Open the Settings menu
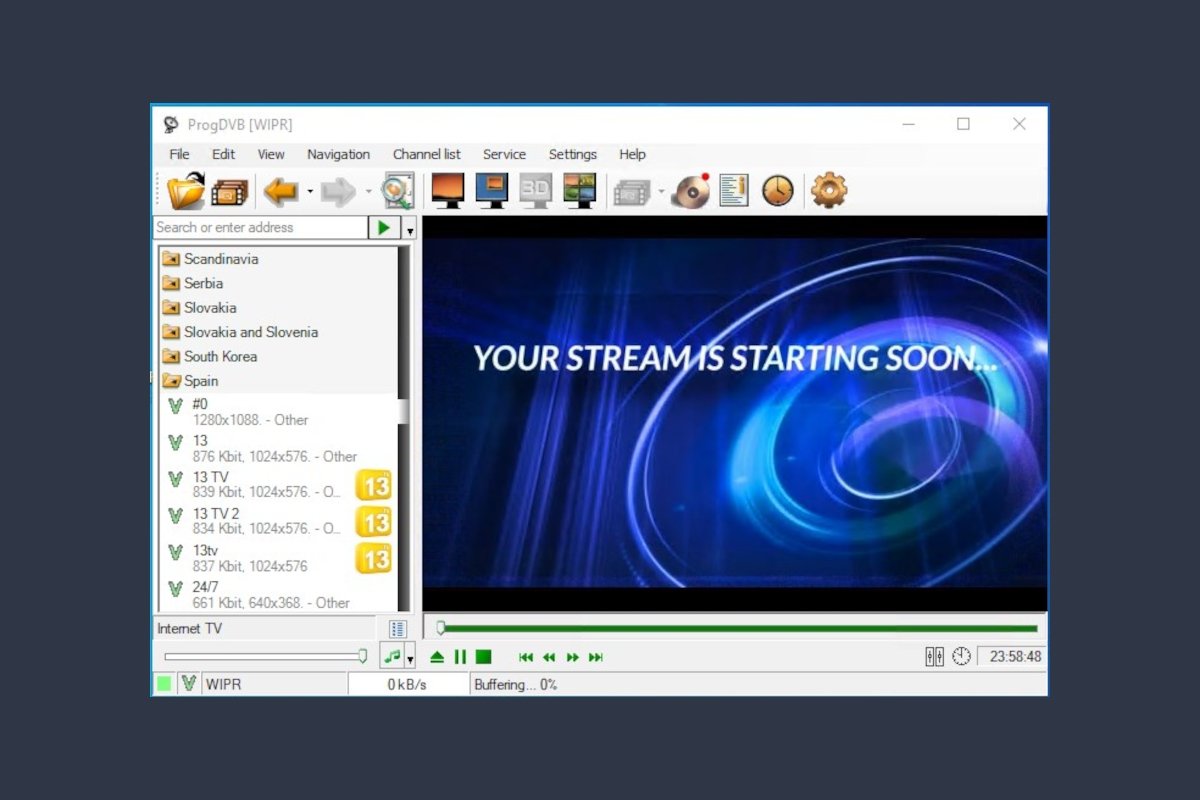The image size is (1200, 800). (x=572, y=154)
